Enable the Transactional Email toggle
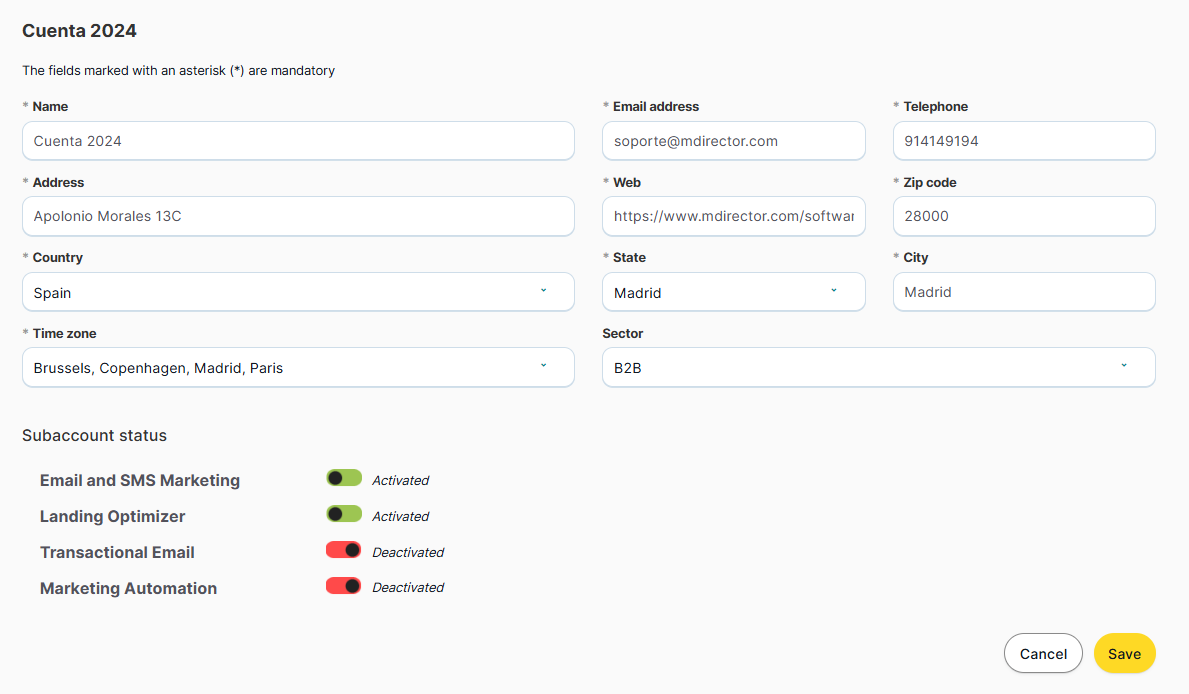 [344, 550]
